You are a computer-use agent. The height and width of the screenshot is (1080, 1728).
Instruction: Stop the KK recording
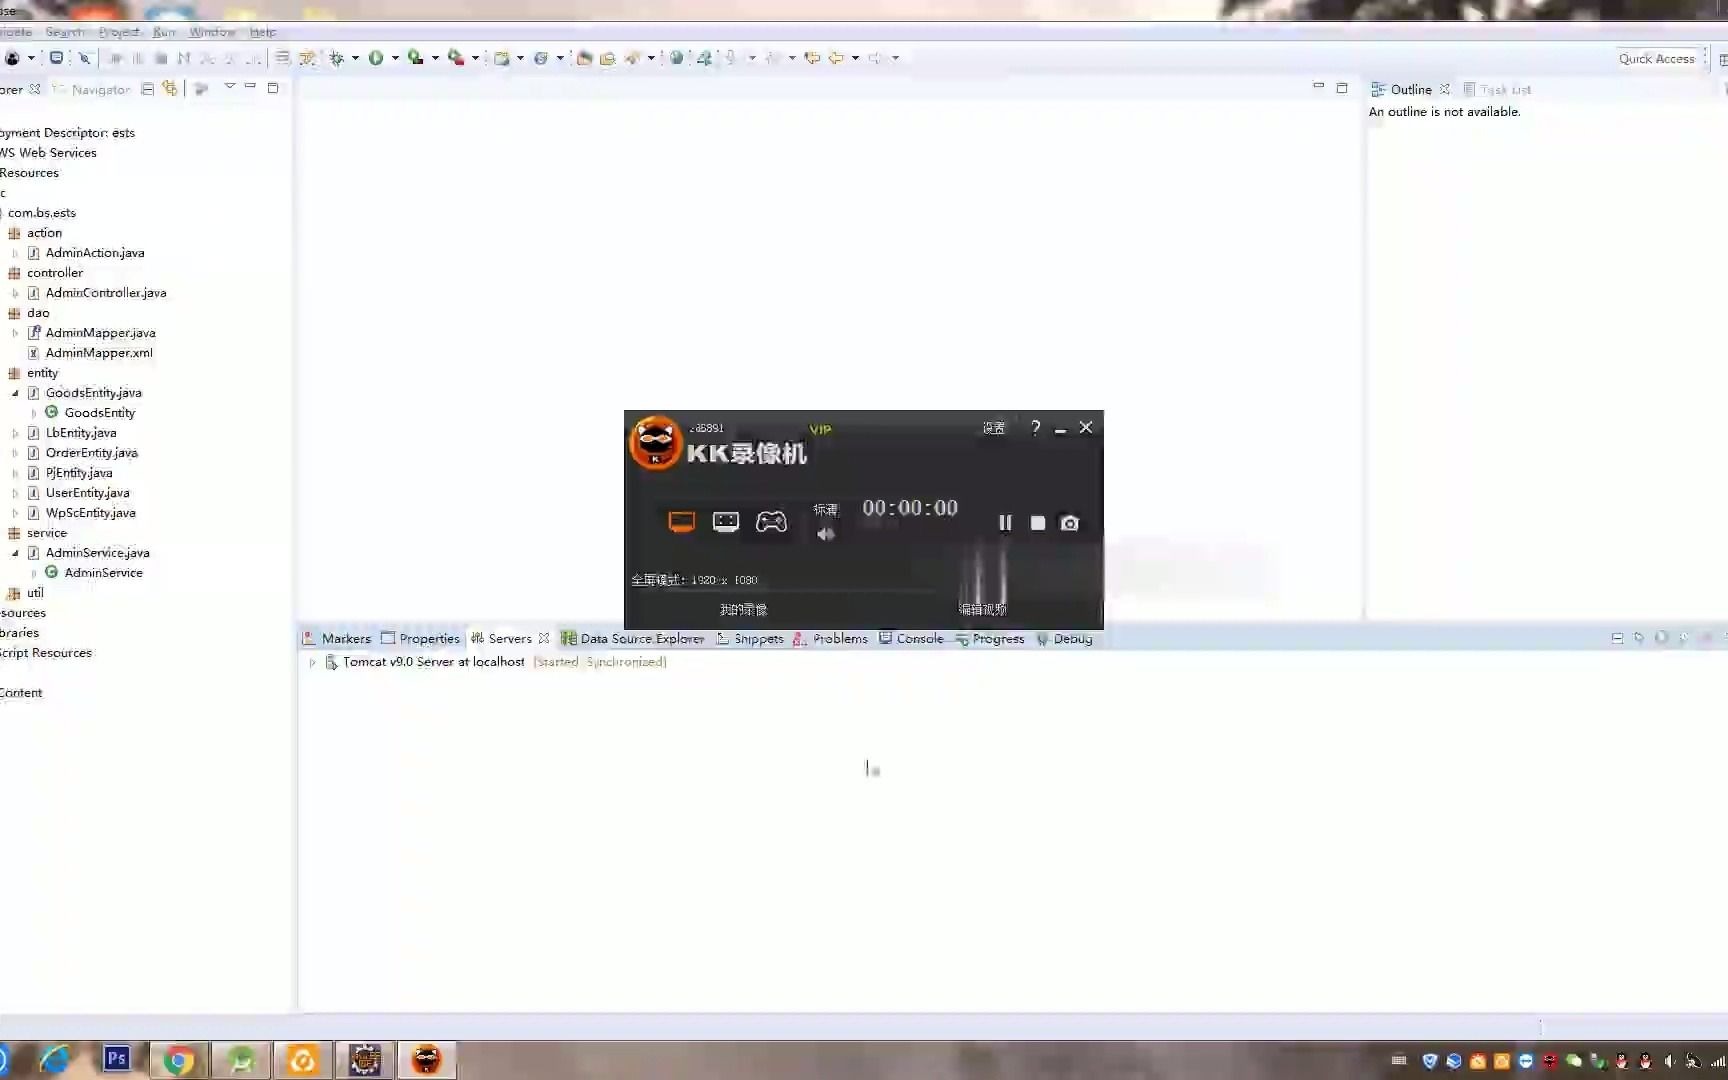(x=1038, y=523)
